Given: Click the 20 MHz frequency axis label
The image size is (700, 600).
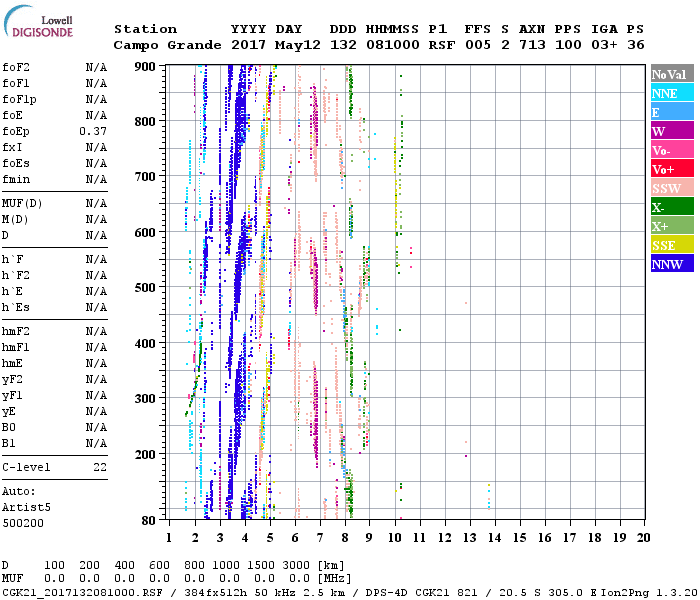Looking at the screenshot, I should click(x=643, y=538).
